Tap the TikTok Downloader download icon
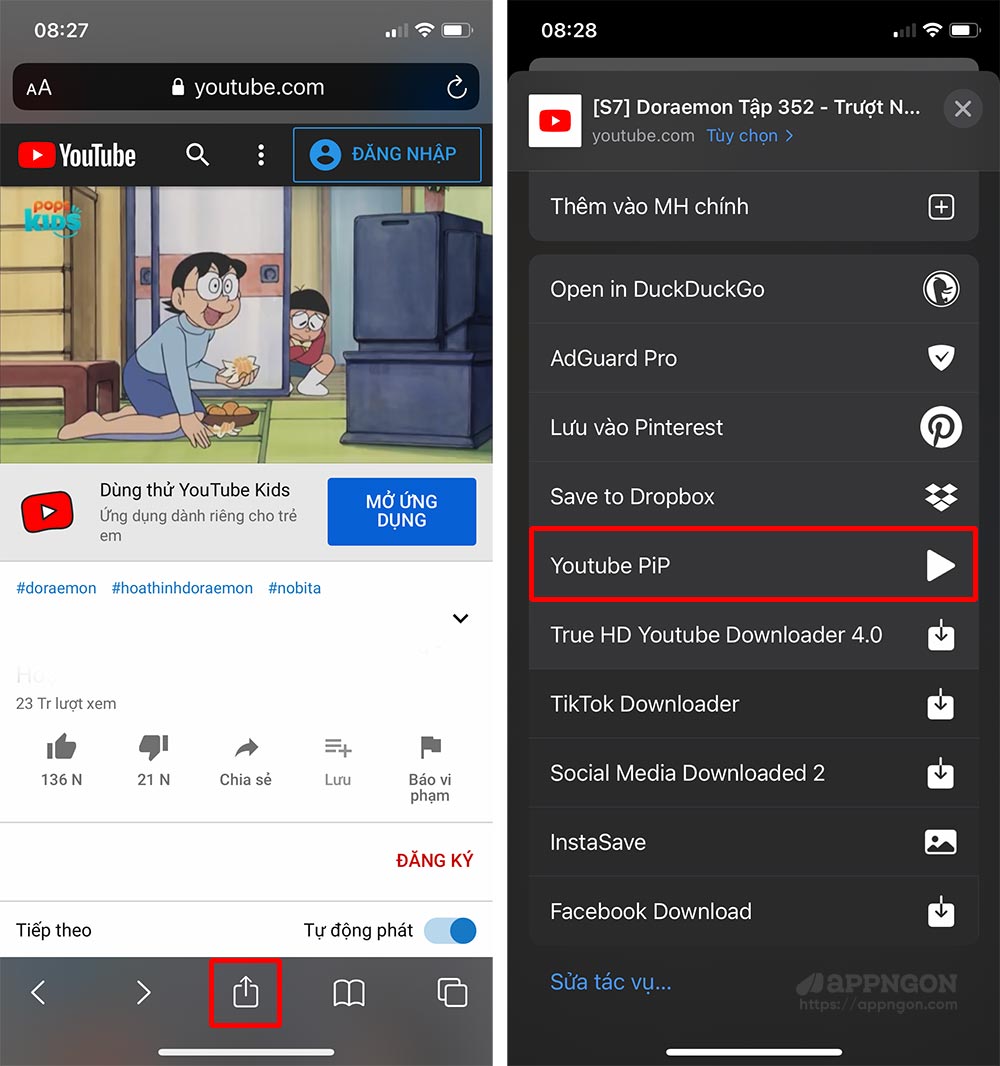 click(x=941, y=704)
